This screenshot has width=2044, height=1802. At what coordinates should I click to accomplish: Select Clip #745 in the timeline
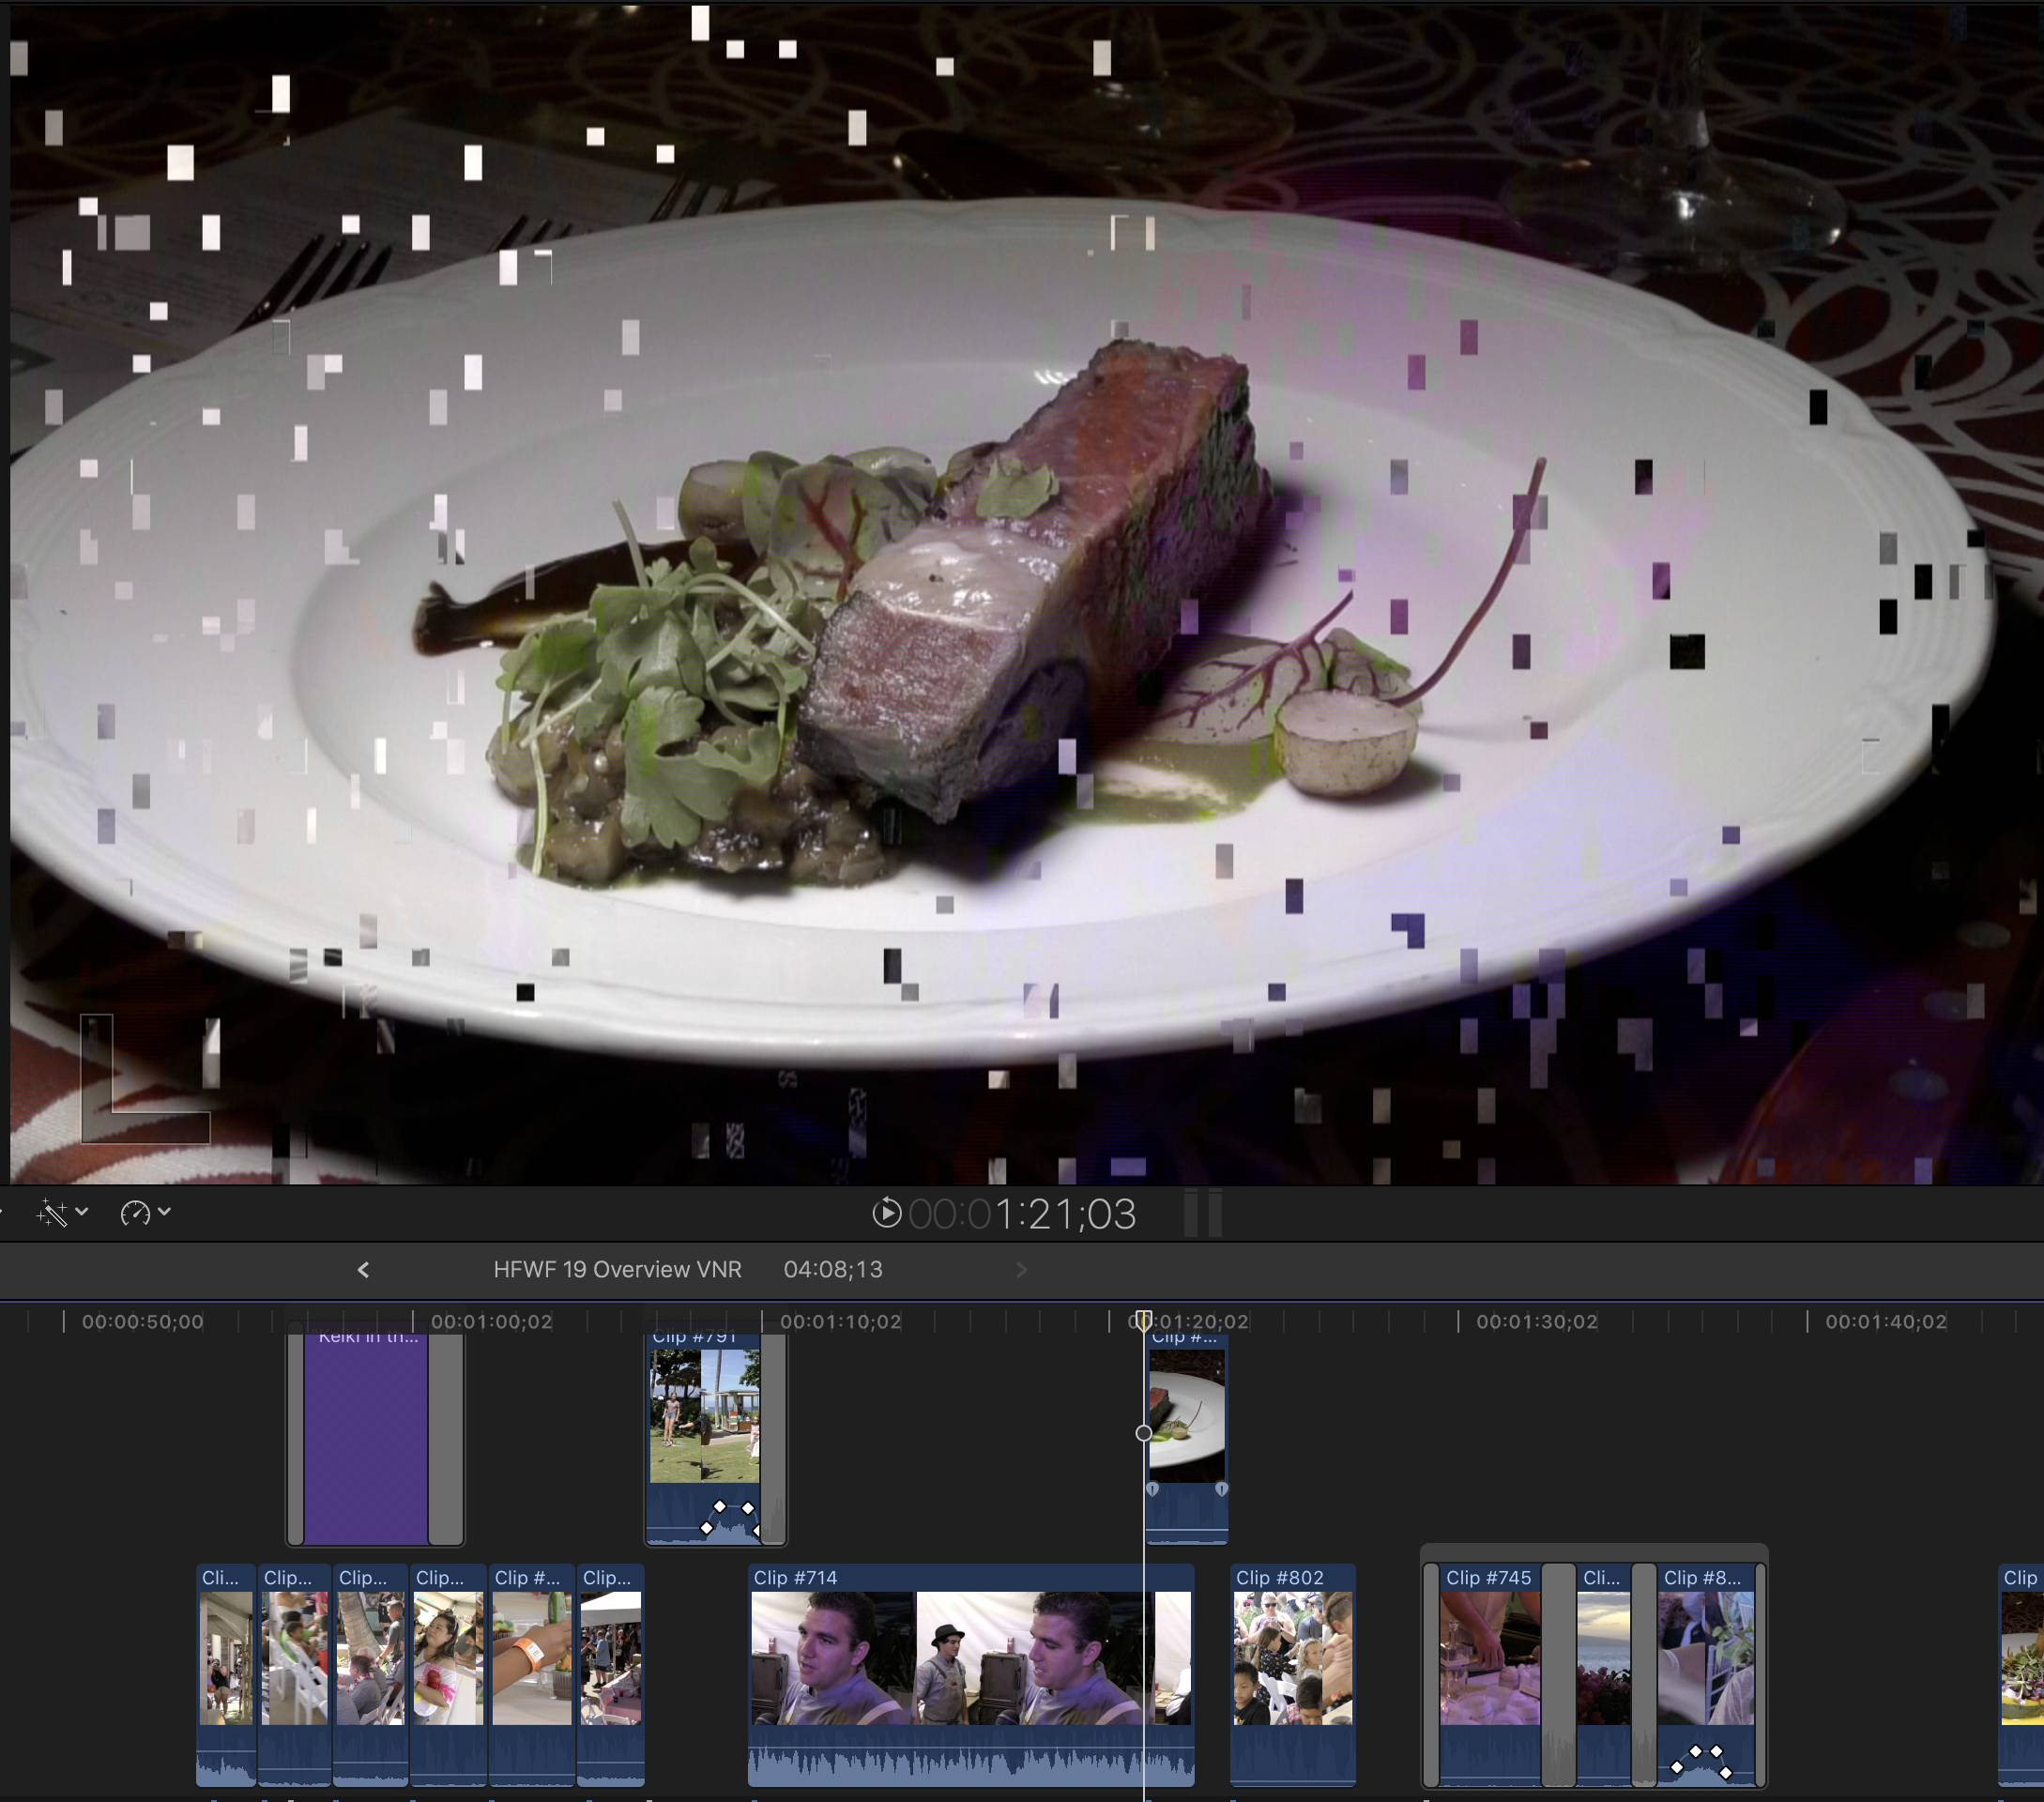pyautogui.click(x=1489, y=1660)
